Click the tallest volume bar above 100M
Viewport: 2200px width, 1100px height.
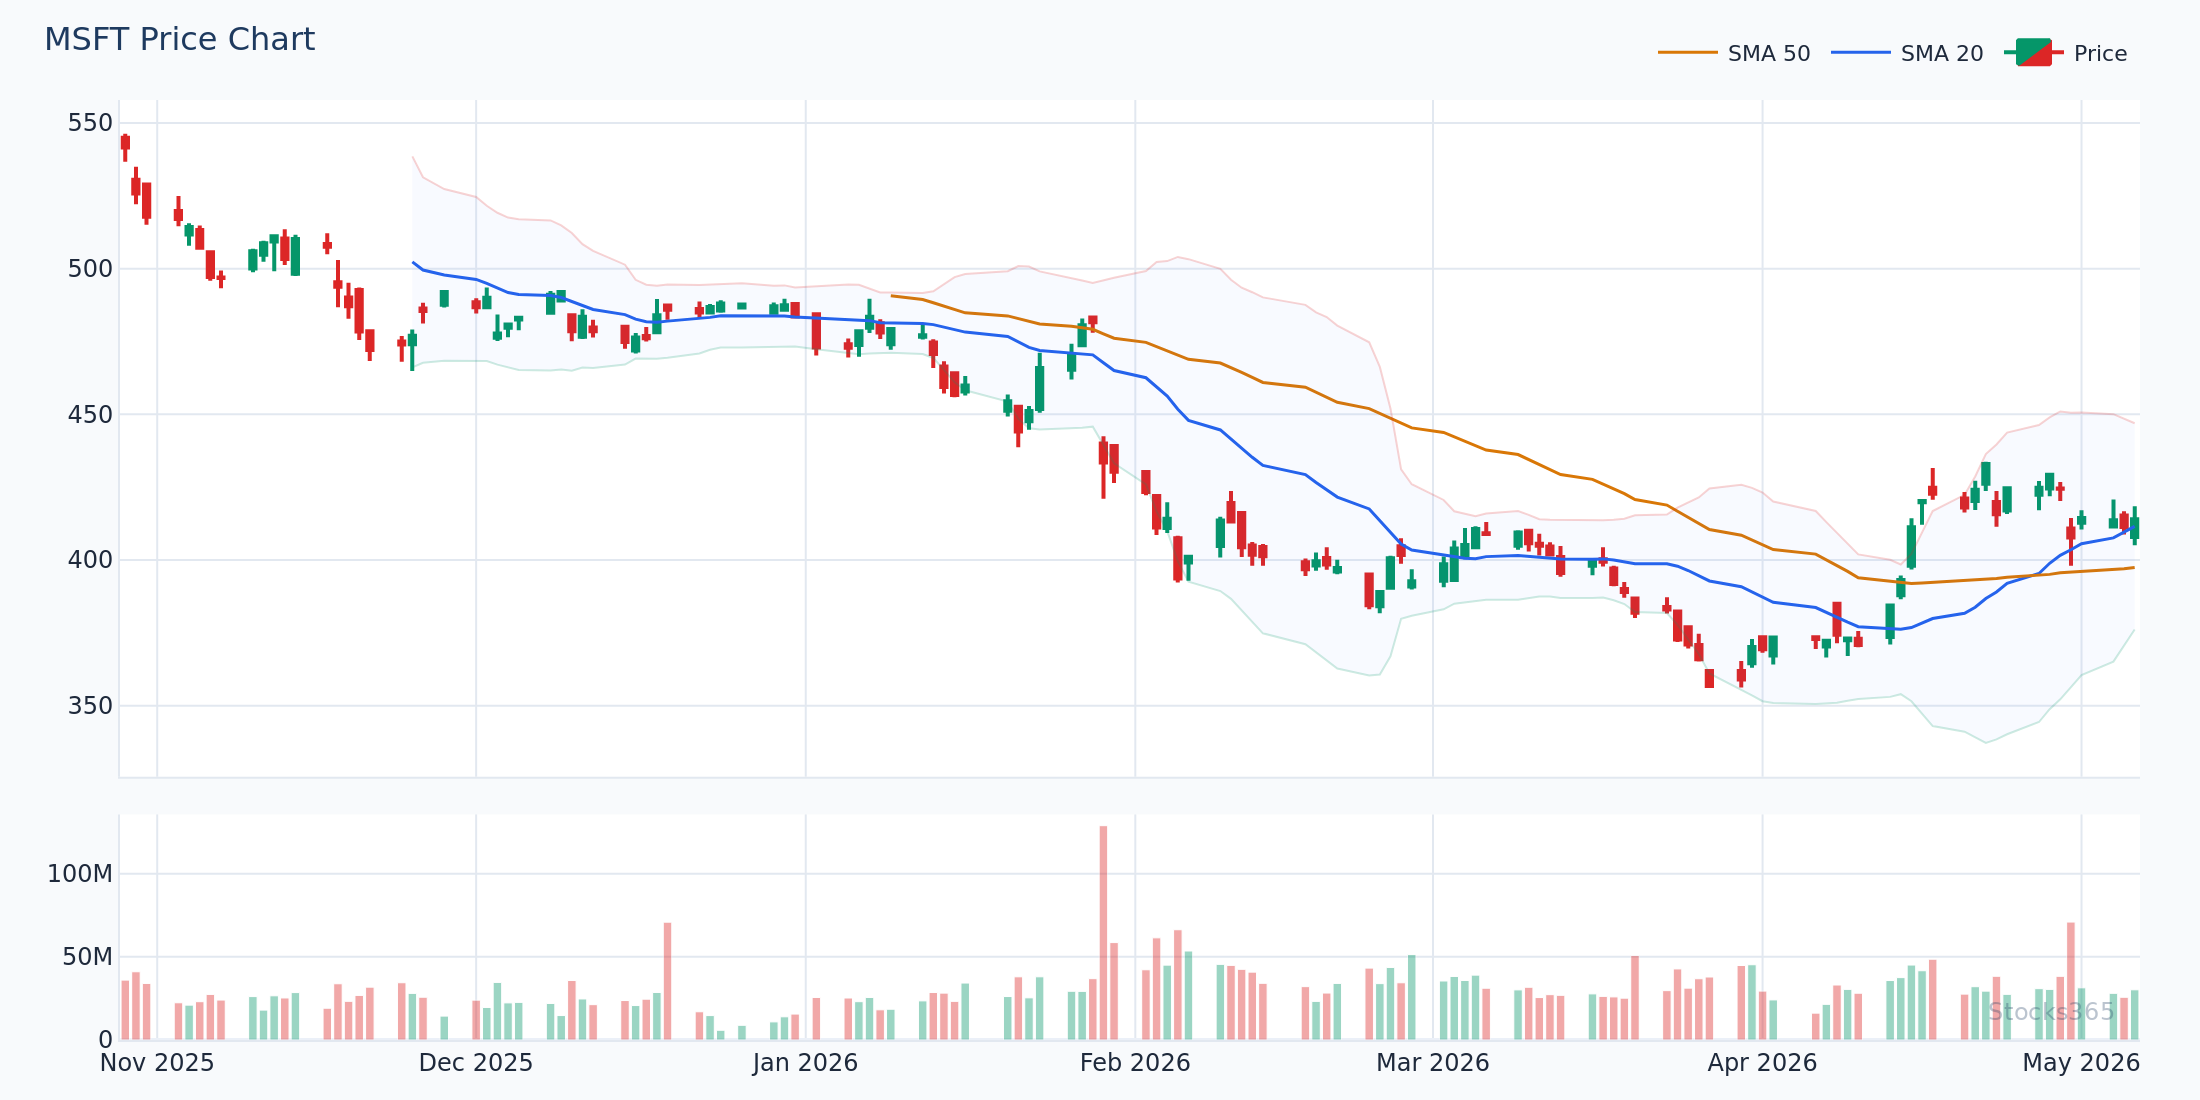(1103, 933)
